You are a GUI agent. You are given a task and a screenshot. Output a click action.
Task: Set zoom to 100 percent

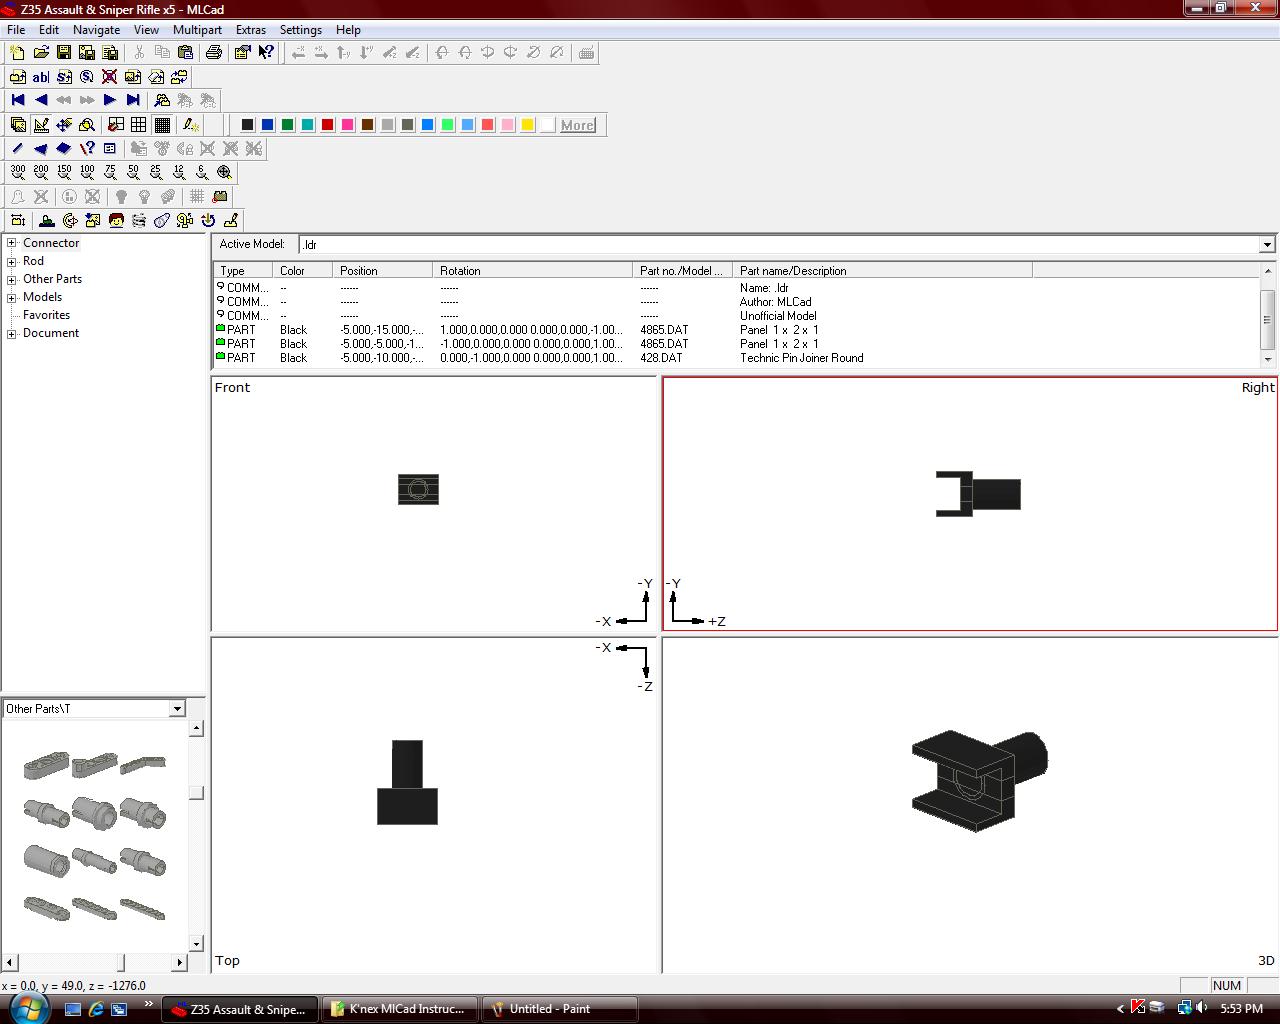[x=87, y=172]
